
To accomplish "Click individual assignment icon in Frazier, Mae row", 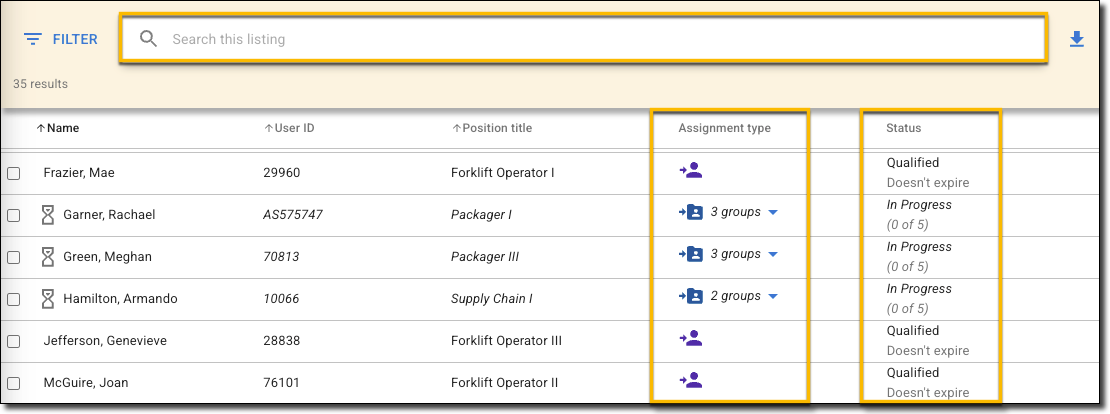I will coord(690,171).
